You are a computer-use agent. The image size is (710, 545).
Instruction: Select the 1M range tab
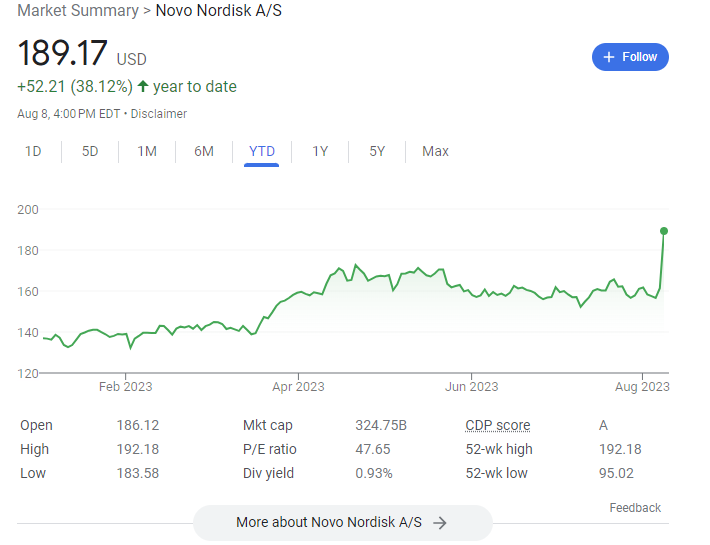147,151
